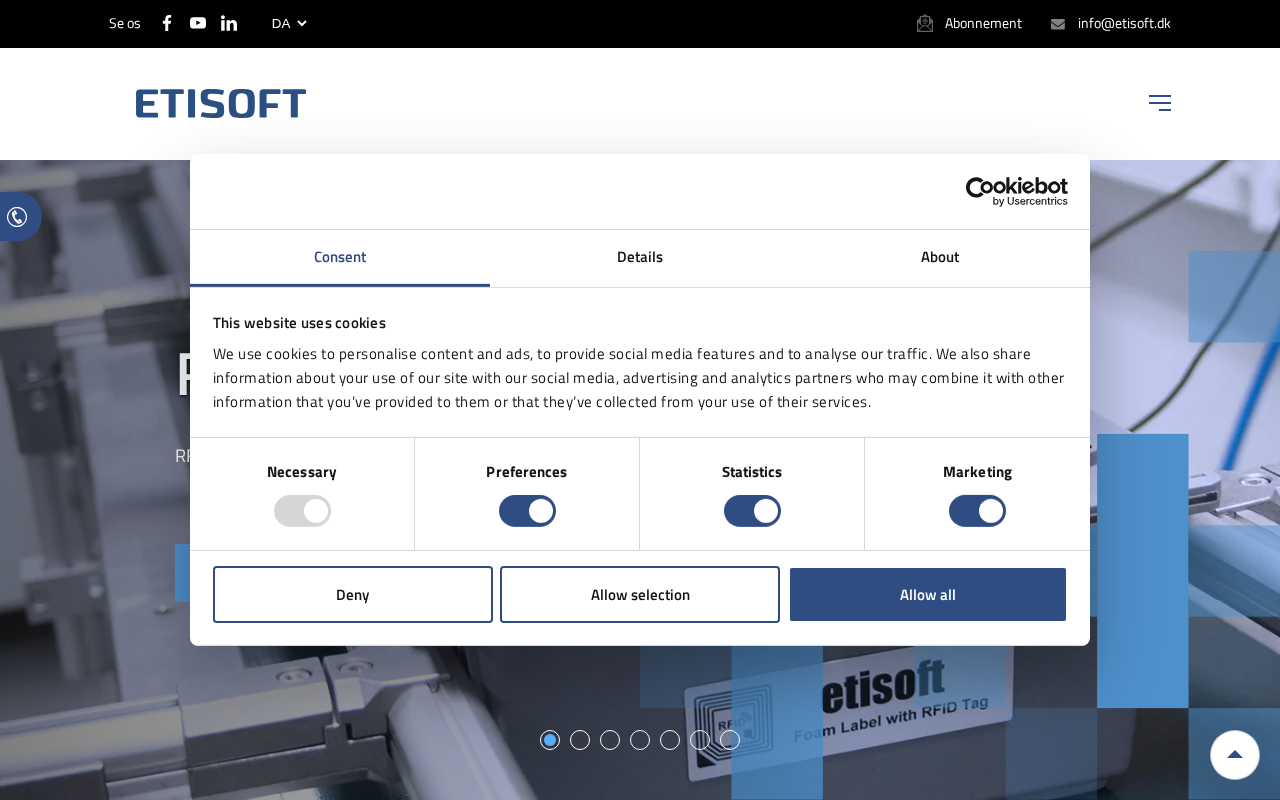The image size is (1280, 800).
Task: Switch to the Consent tab
Action: (x=340, y=257)
